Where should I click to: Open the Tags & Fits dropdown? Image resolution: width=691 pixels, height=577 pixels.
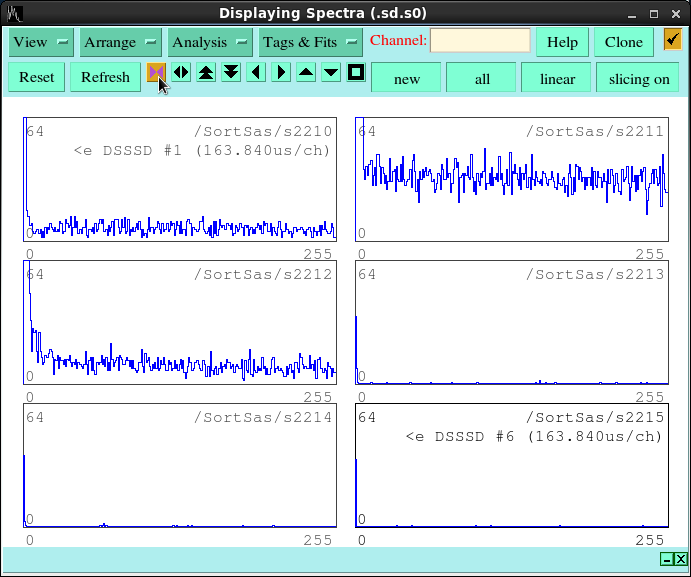(x=310, y=42)
